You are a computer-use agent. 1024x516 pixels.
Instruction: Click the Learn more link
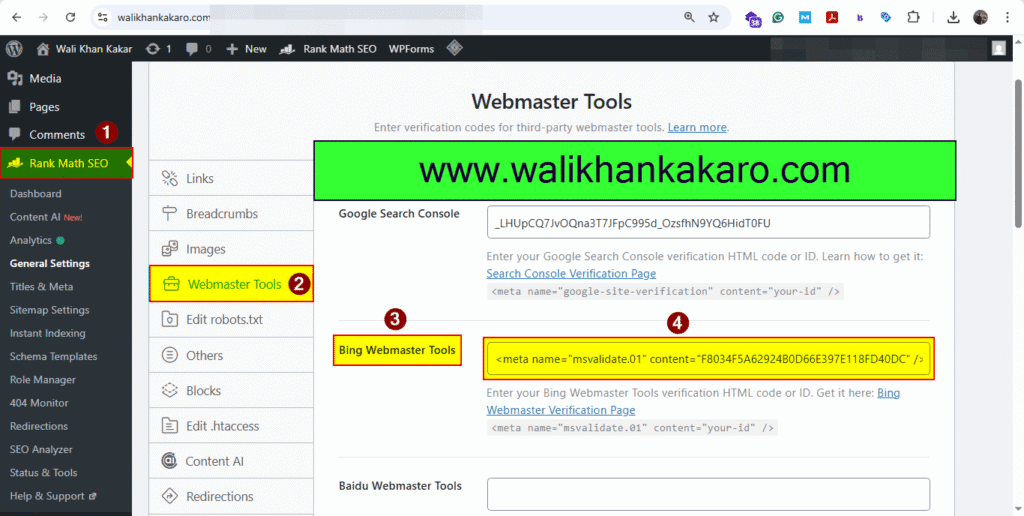tap(697, 127)
